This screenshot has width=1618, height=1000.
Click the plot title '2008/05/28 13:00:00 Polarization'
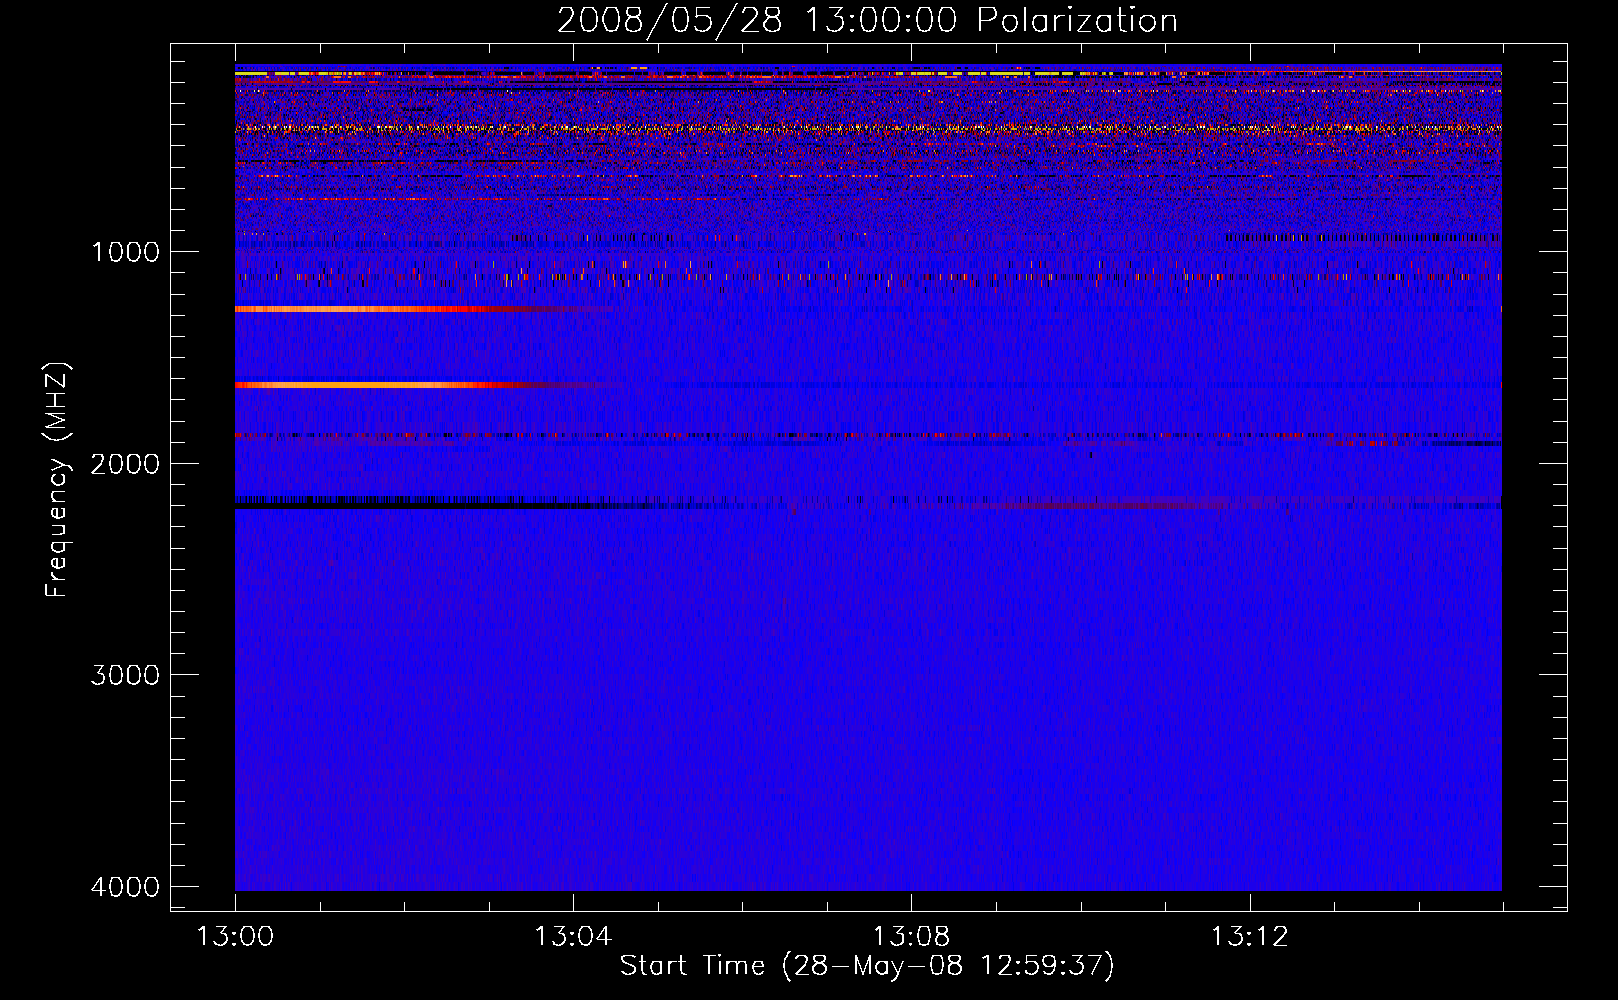[x=867, y=21]
